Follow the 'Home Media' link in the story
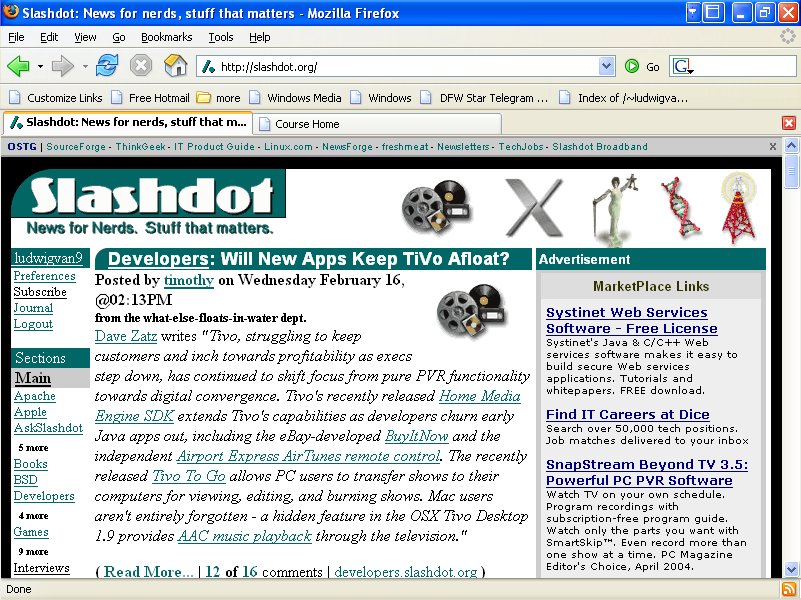 (x=480, y=396)
